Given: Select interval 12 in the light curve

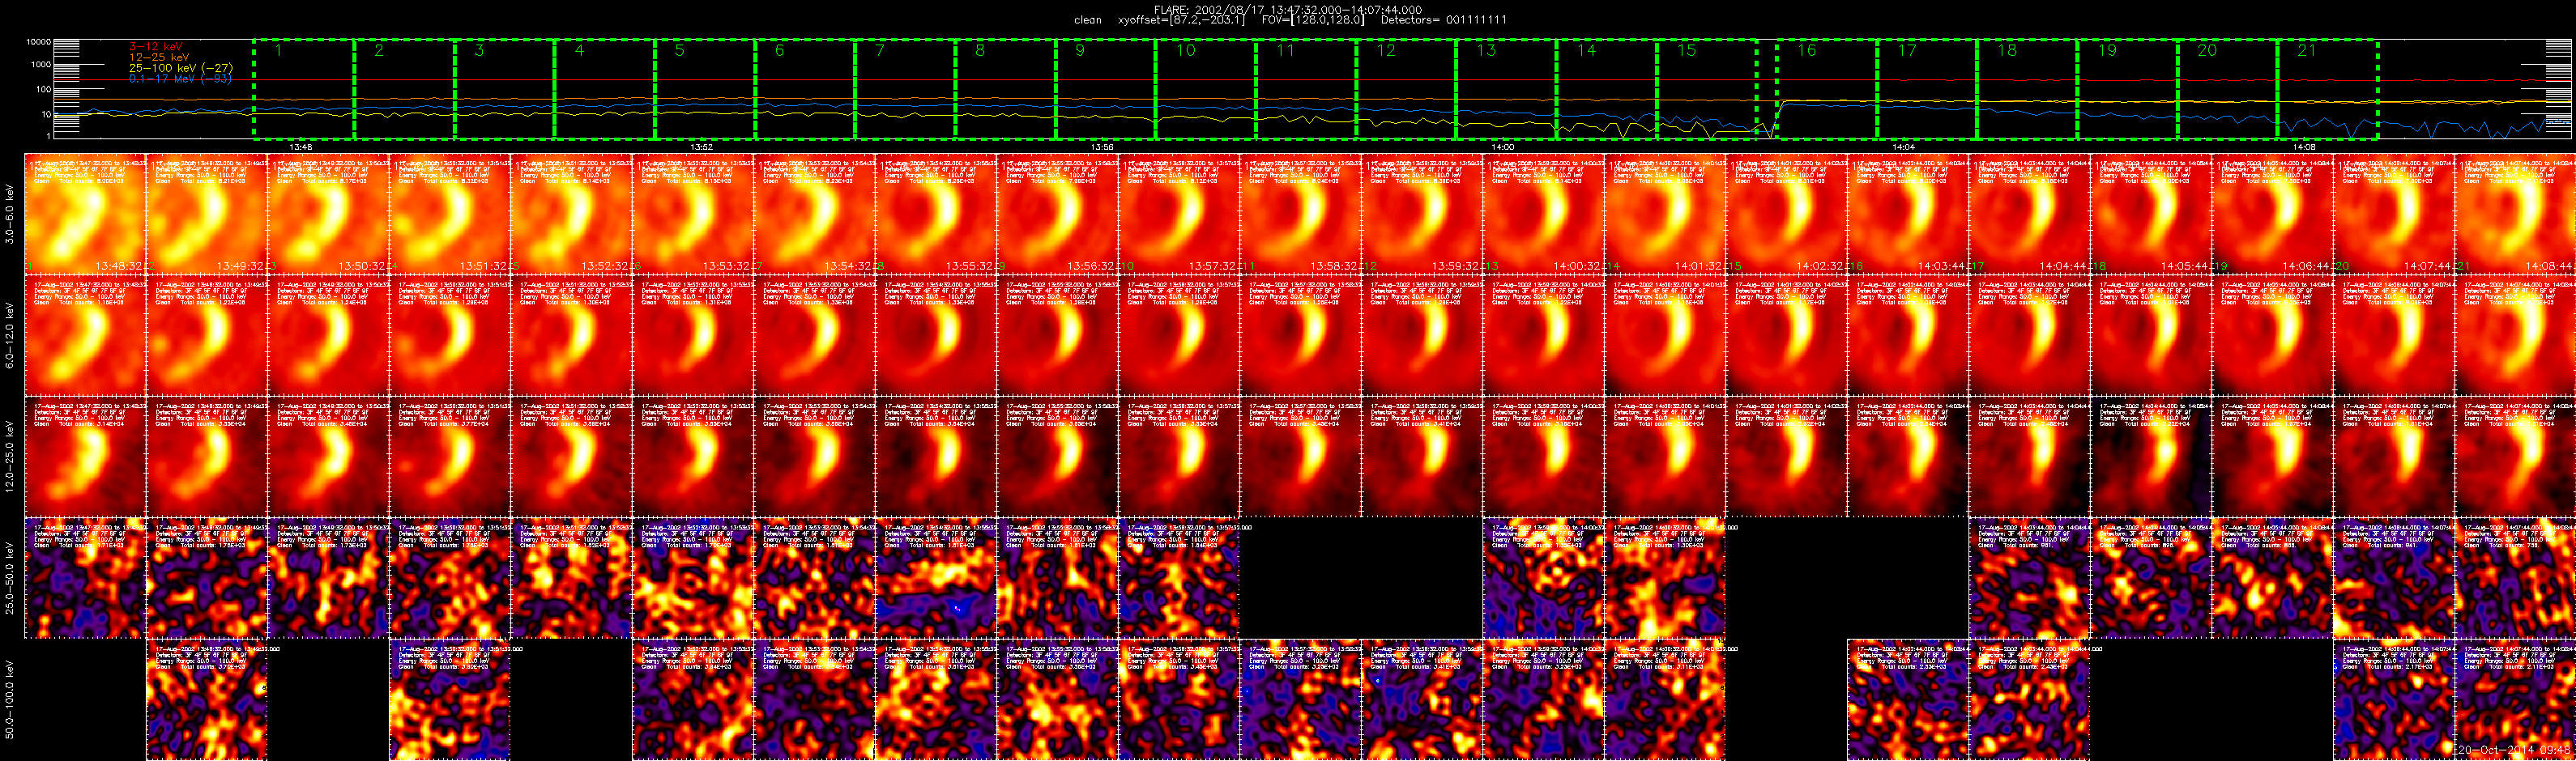Looking at the screenshot, I should [x=1407, y=89].
